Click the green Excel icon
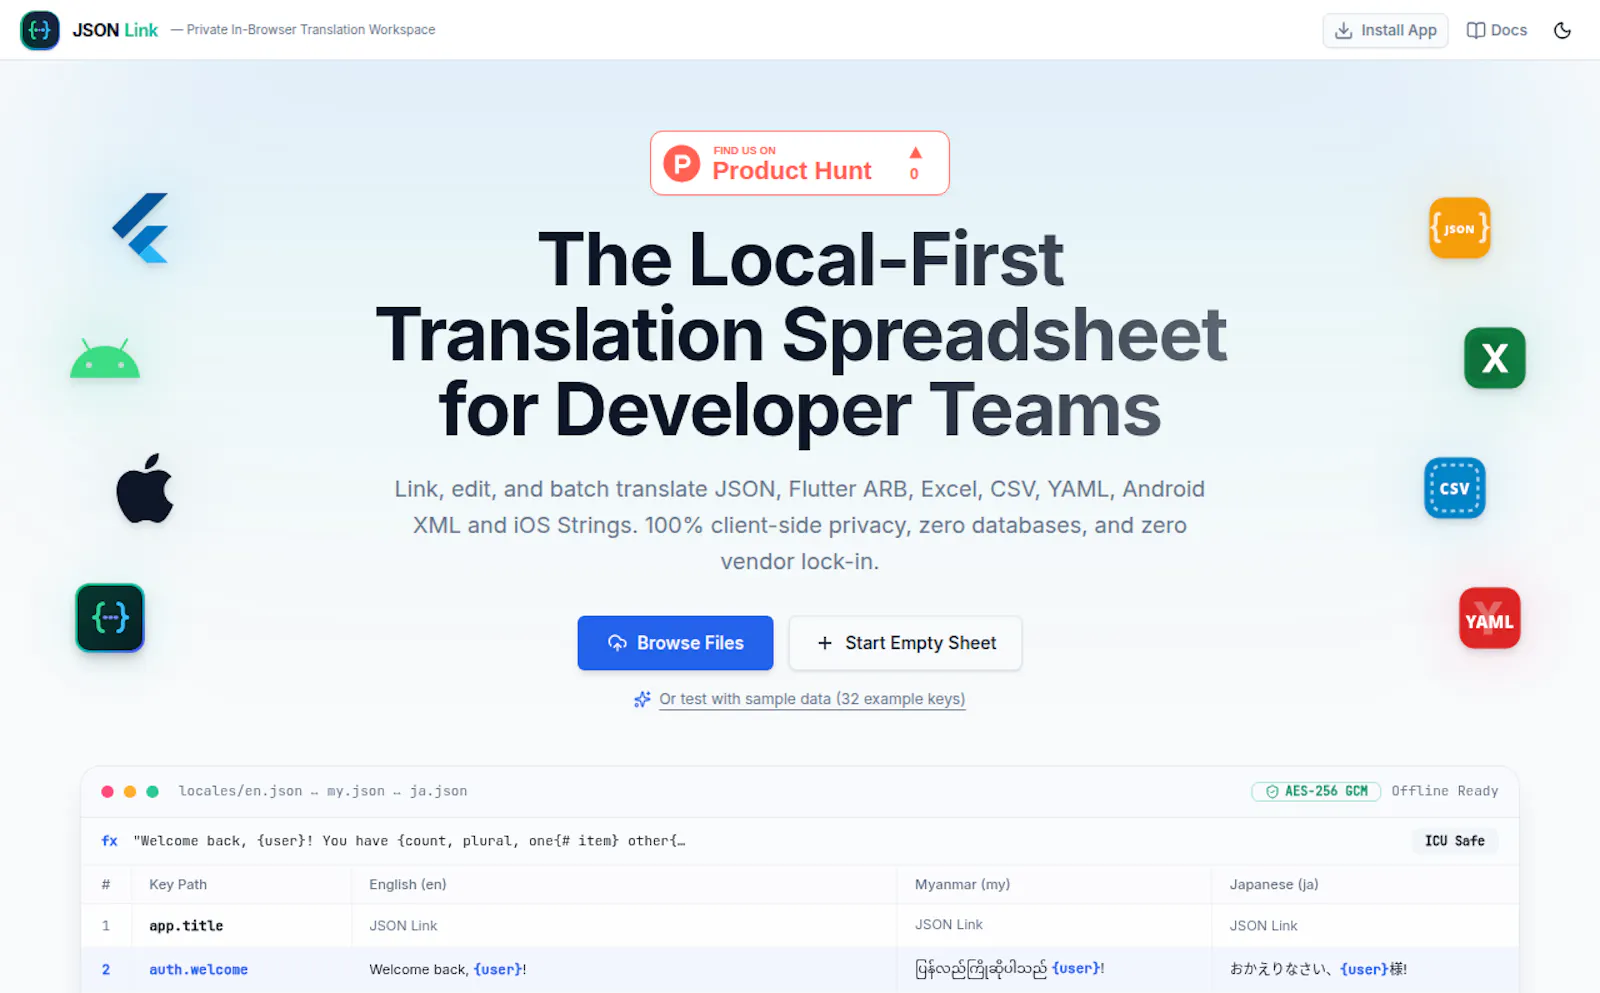 [x=1494, y=358]
